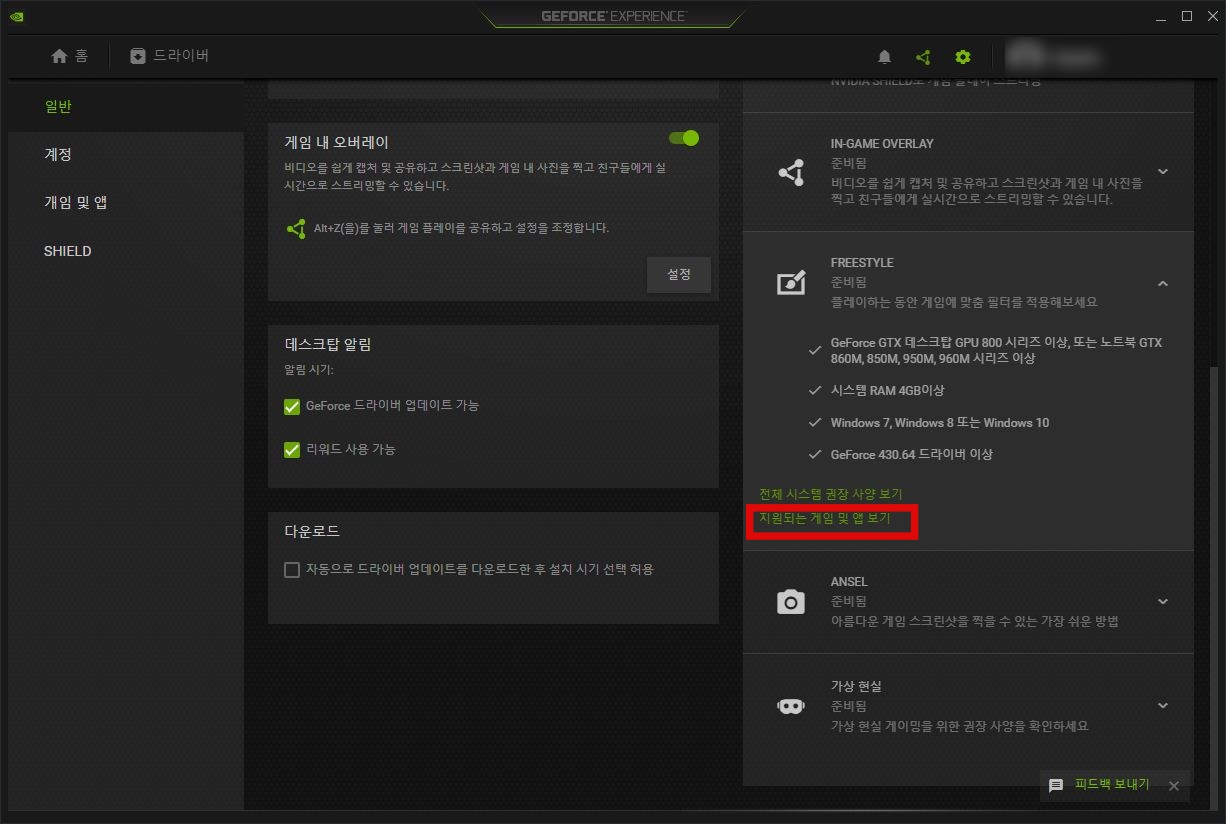Screen dimensions: 1226x824
Task: Open the 홈 tab
Action: click(70, 57)
